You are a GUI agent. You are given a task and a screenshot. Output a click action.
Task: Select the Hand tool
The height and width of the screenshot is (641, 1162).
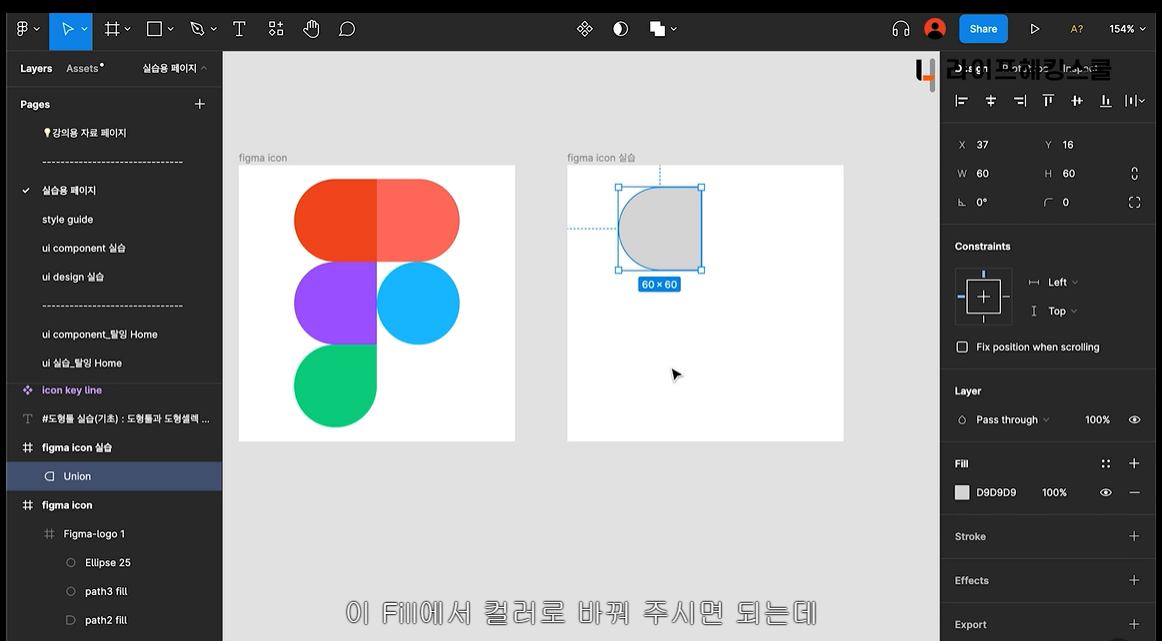click(311, 29)
